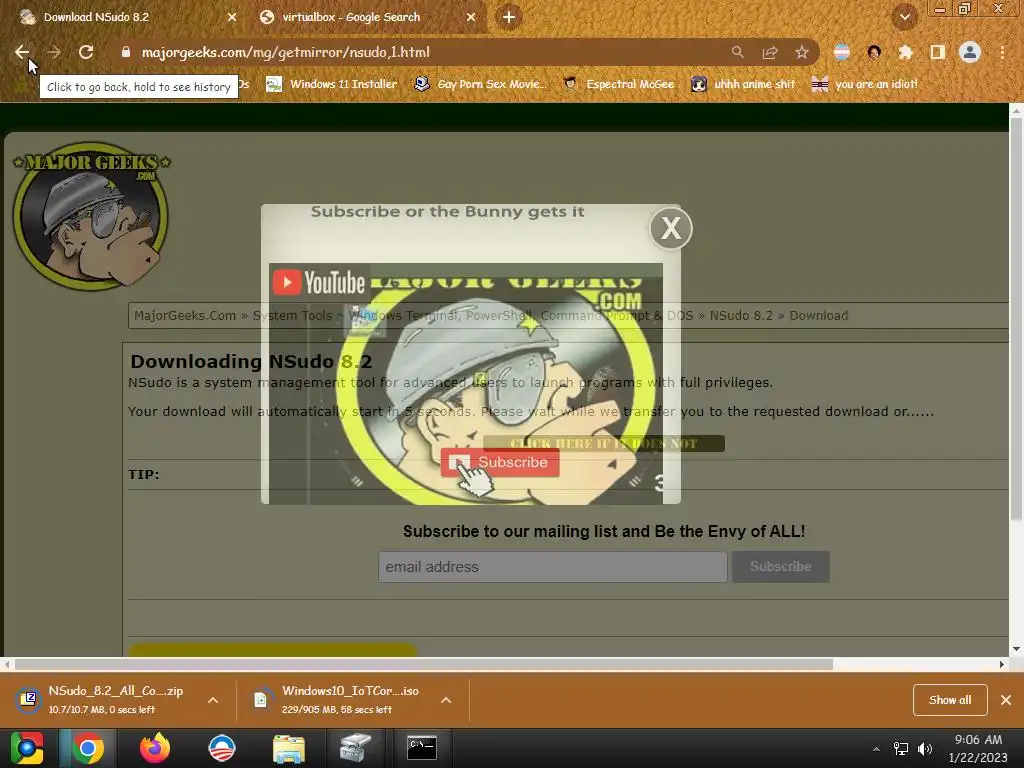Open a new browser tab
The width and height of the screenshot is (1024, 768).
509,17
